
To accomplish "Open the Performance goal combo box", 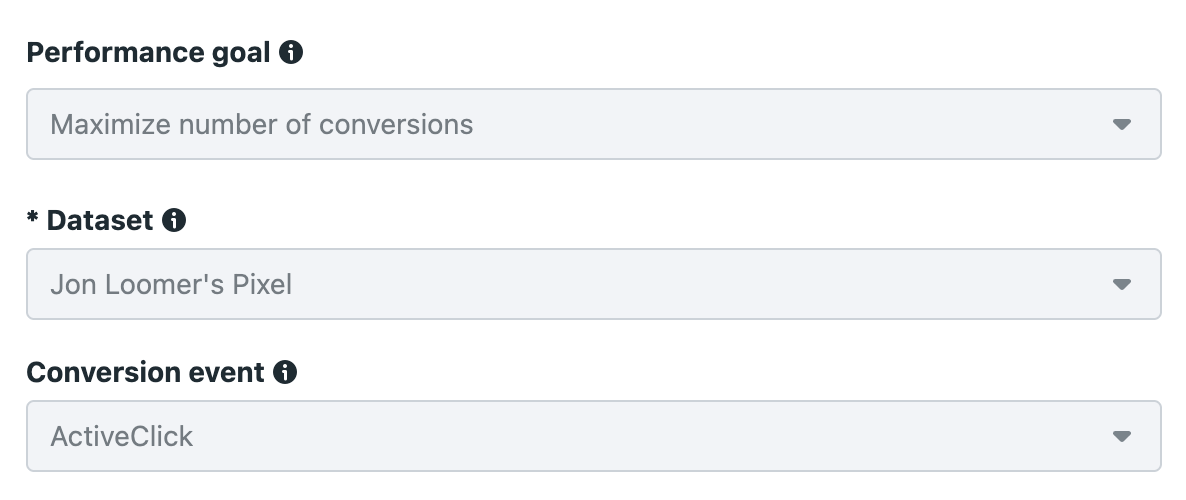I will (594, 124).
